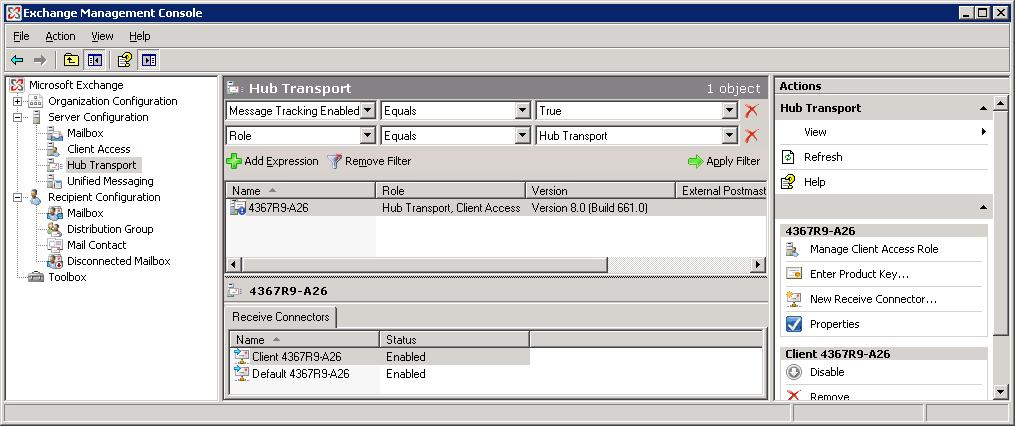Click the right arrow of server list scrollbar
The width and height of the screenshot is (1015, 426).
(758, 265)
